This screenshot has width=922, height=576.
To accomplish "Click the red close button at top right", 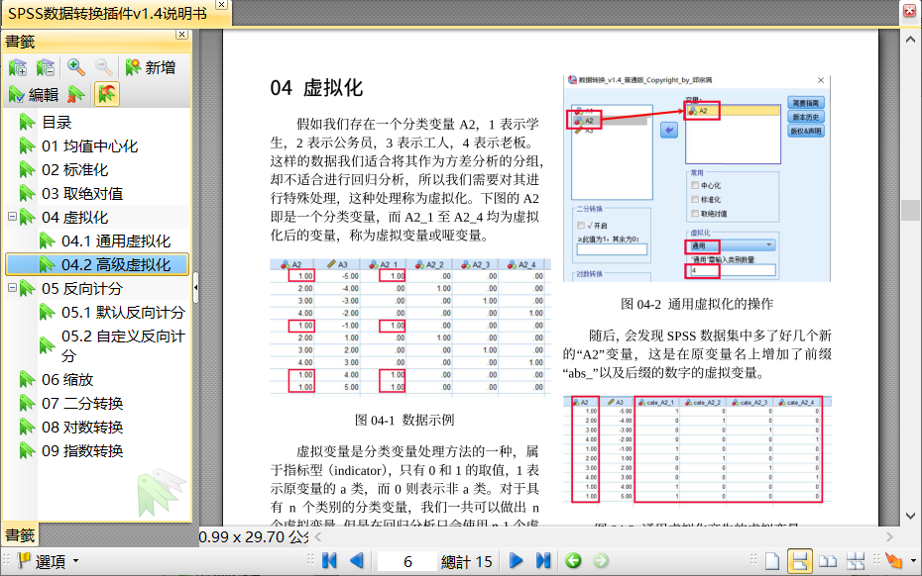I will pos(910,10).
